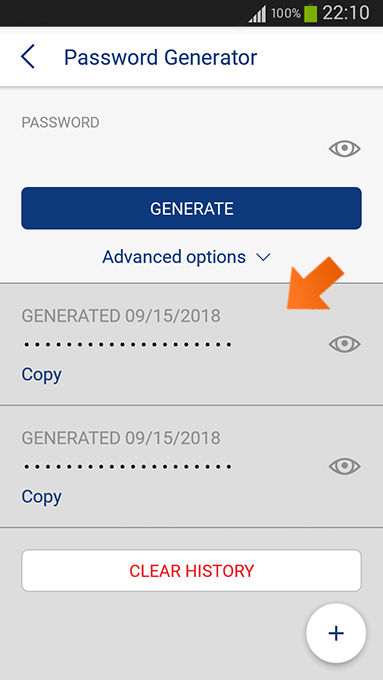
Task: Select the second entry's masked password dots
Action: point(128,468)
